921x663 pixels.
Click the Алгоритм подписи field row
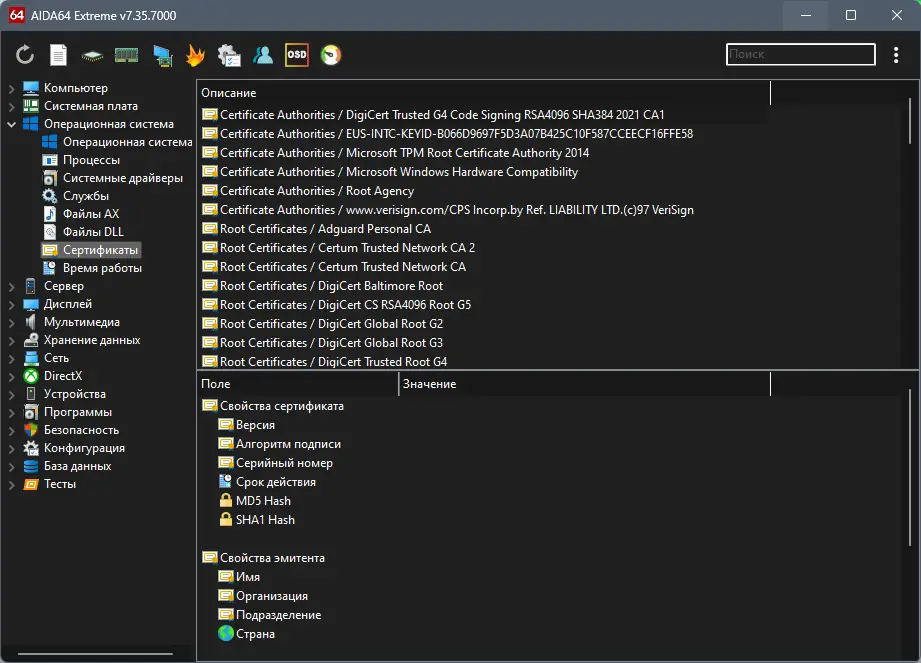(x=280, y=444)
